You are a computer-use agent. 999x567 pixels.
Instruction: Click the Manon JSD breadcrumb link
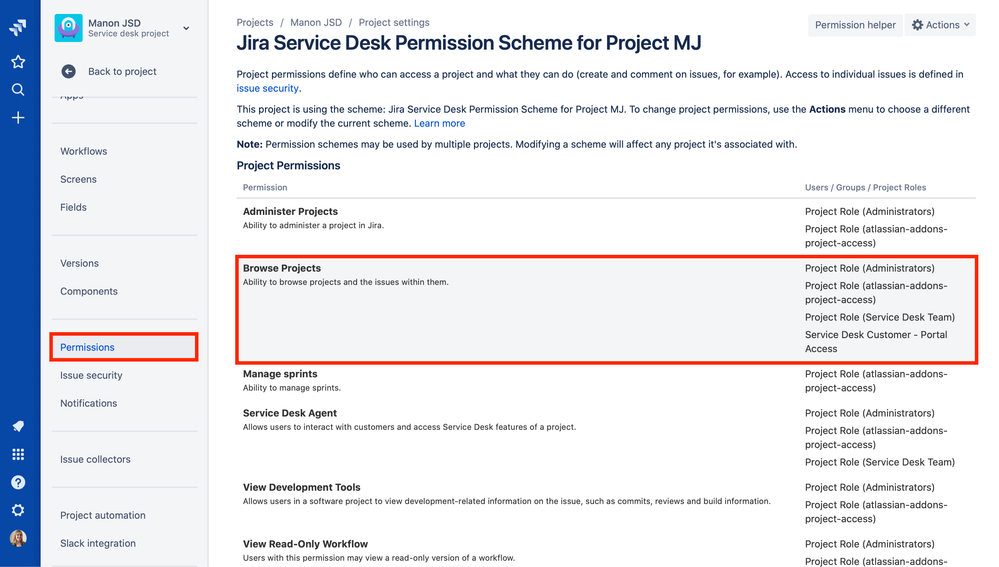(316, 22)
